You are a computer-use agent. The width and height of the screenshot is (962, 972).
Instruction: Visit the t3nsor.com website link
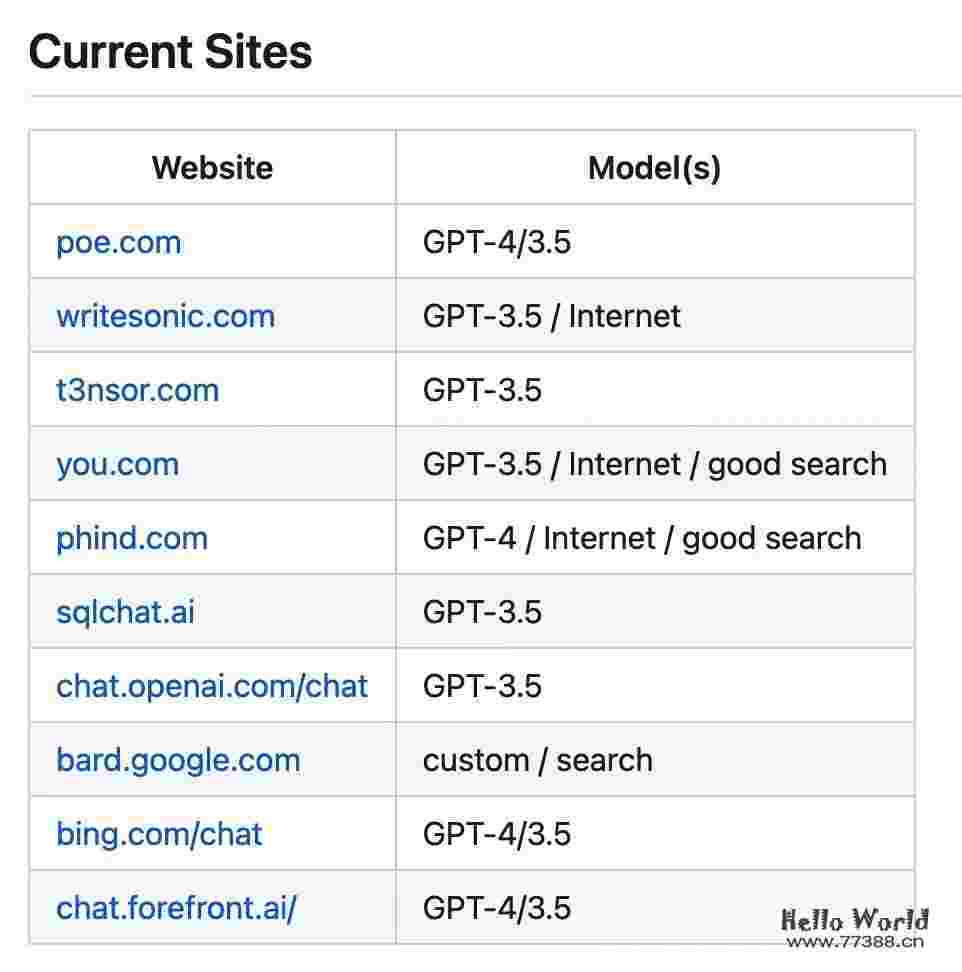pos(137,390)
